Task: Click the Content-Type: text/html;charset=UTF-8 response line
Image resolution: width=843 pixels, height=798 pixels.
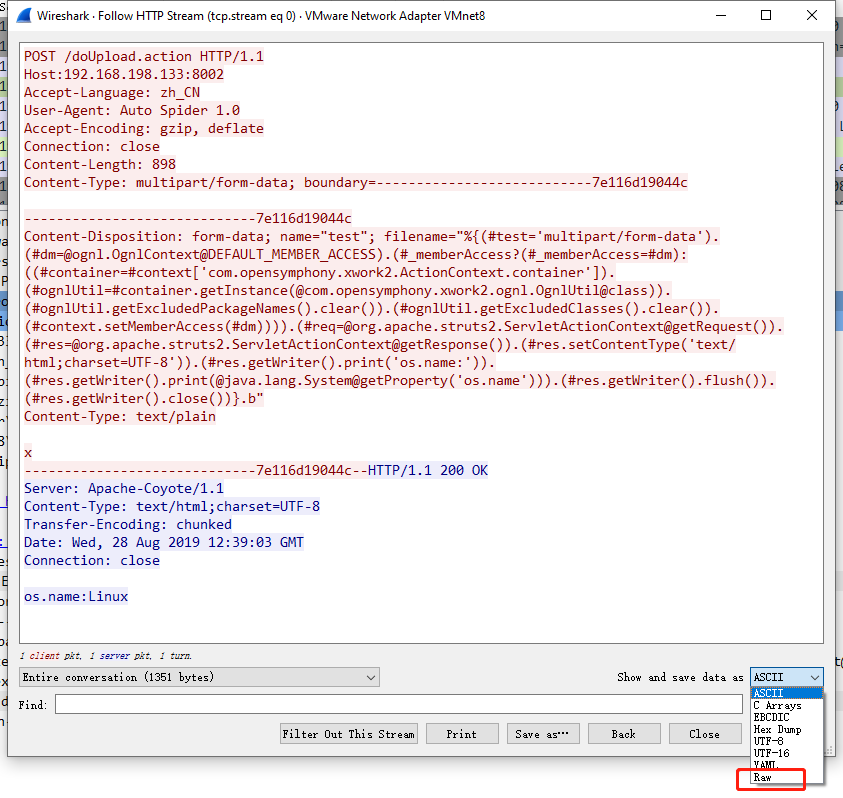Action: point(172,507)
